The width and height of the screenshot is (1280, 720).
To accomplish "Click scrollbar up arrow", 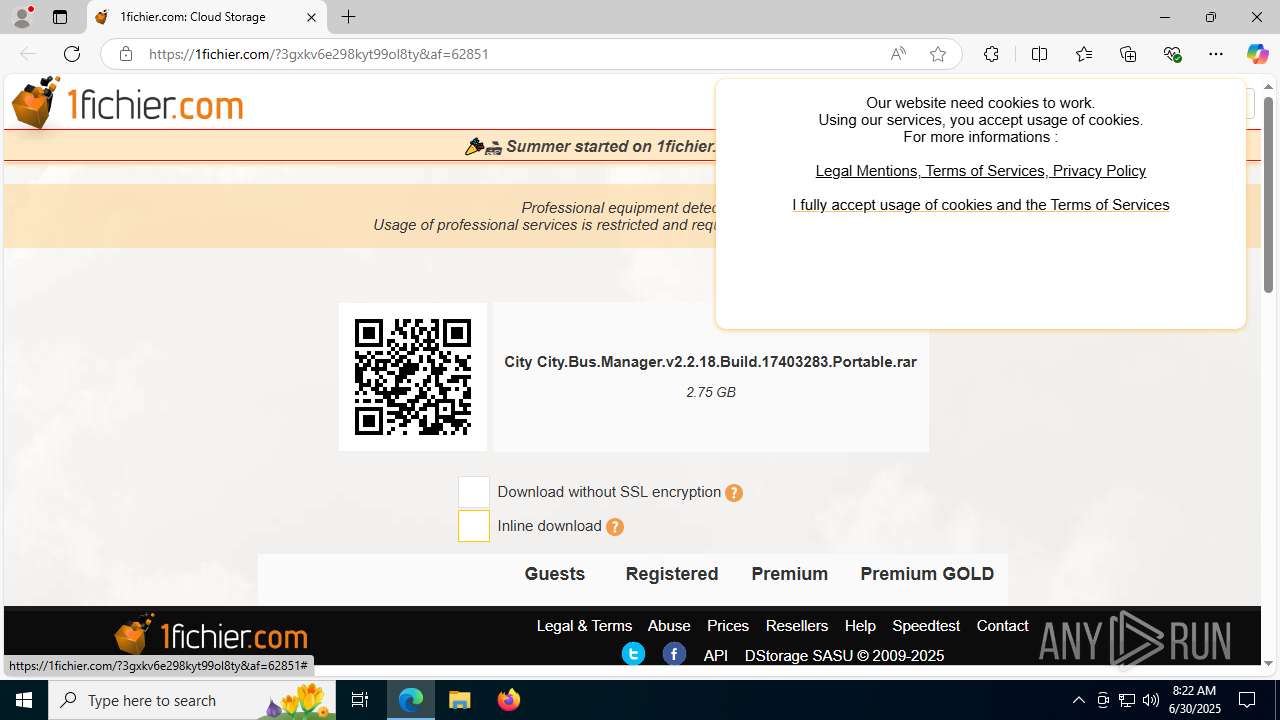I will coord(1268,87).
